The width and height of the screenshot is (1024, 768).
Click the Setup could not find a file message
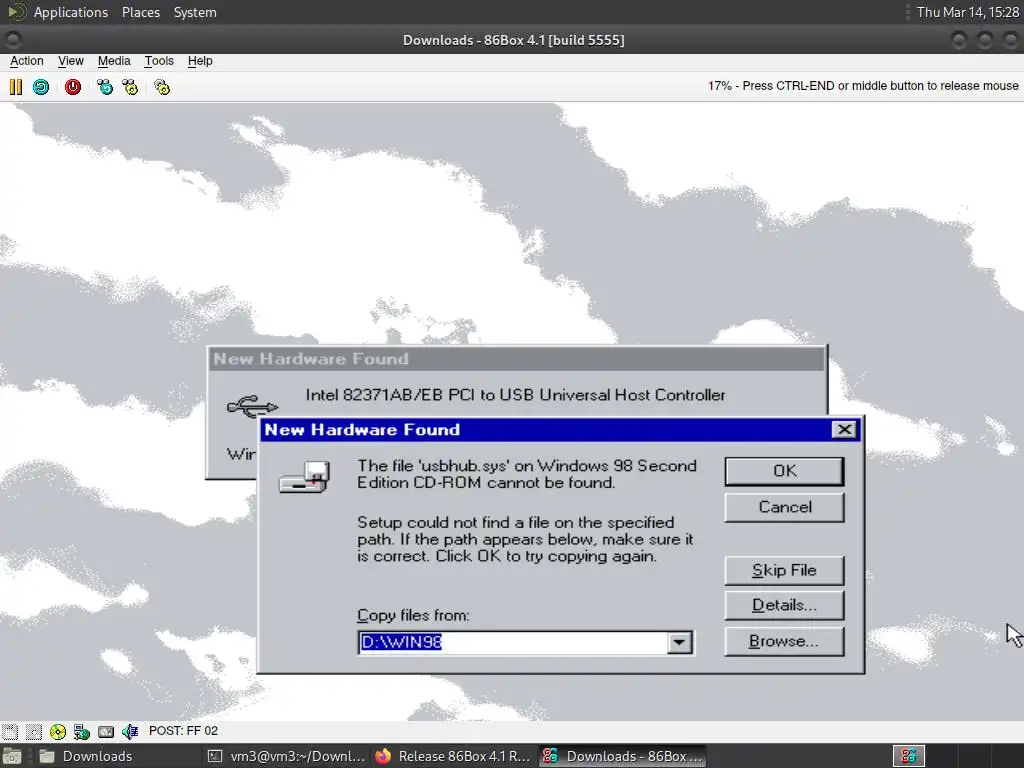524,539
